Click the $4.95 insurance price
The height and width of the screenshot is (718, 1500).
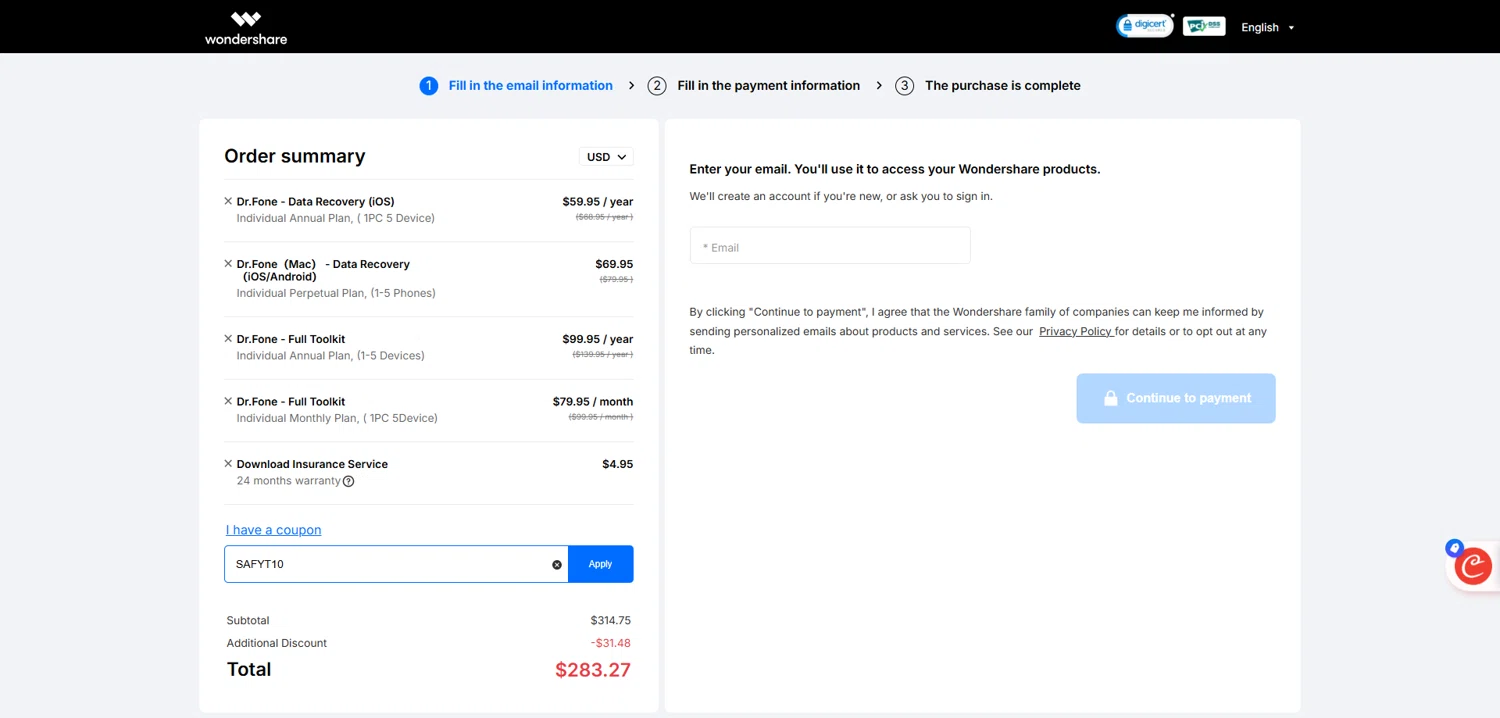(x=618, y=464)
